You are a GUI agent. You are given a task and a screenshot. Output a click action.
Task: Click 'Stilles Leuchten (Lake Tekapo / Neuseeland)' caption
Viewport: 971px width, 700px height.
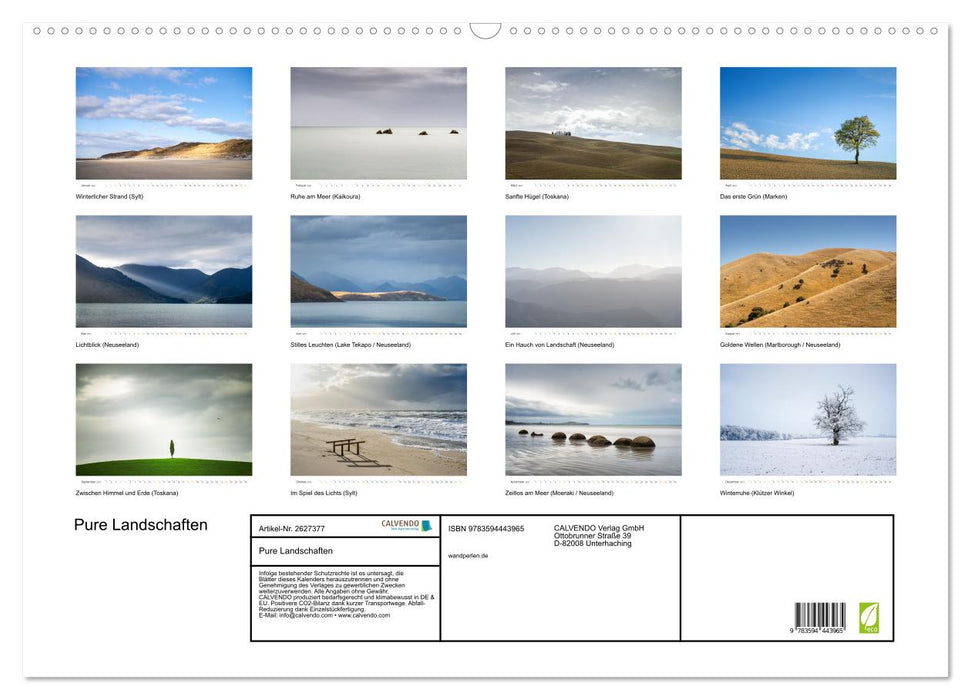[x=351, y=344]
